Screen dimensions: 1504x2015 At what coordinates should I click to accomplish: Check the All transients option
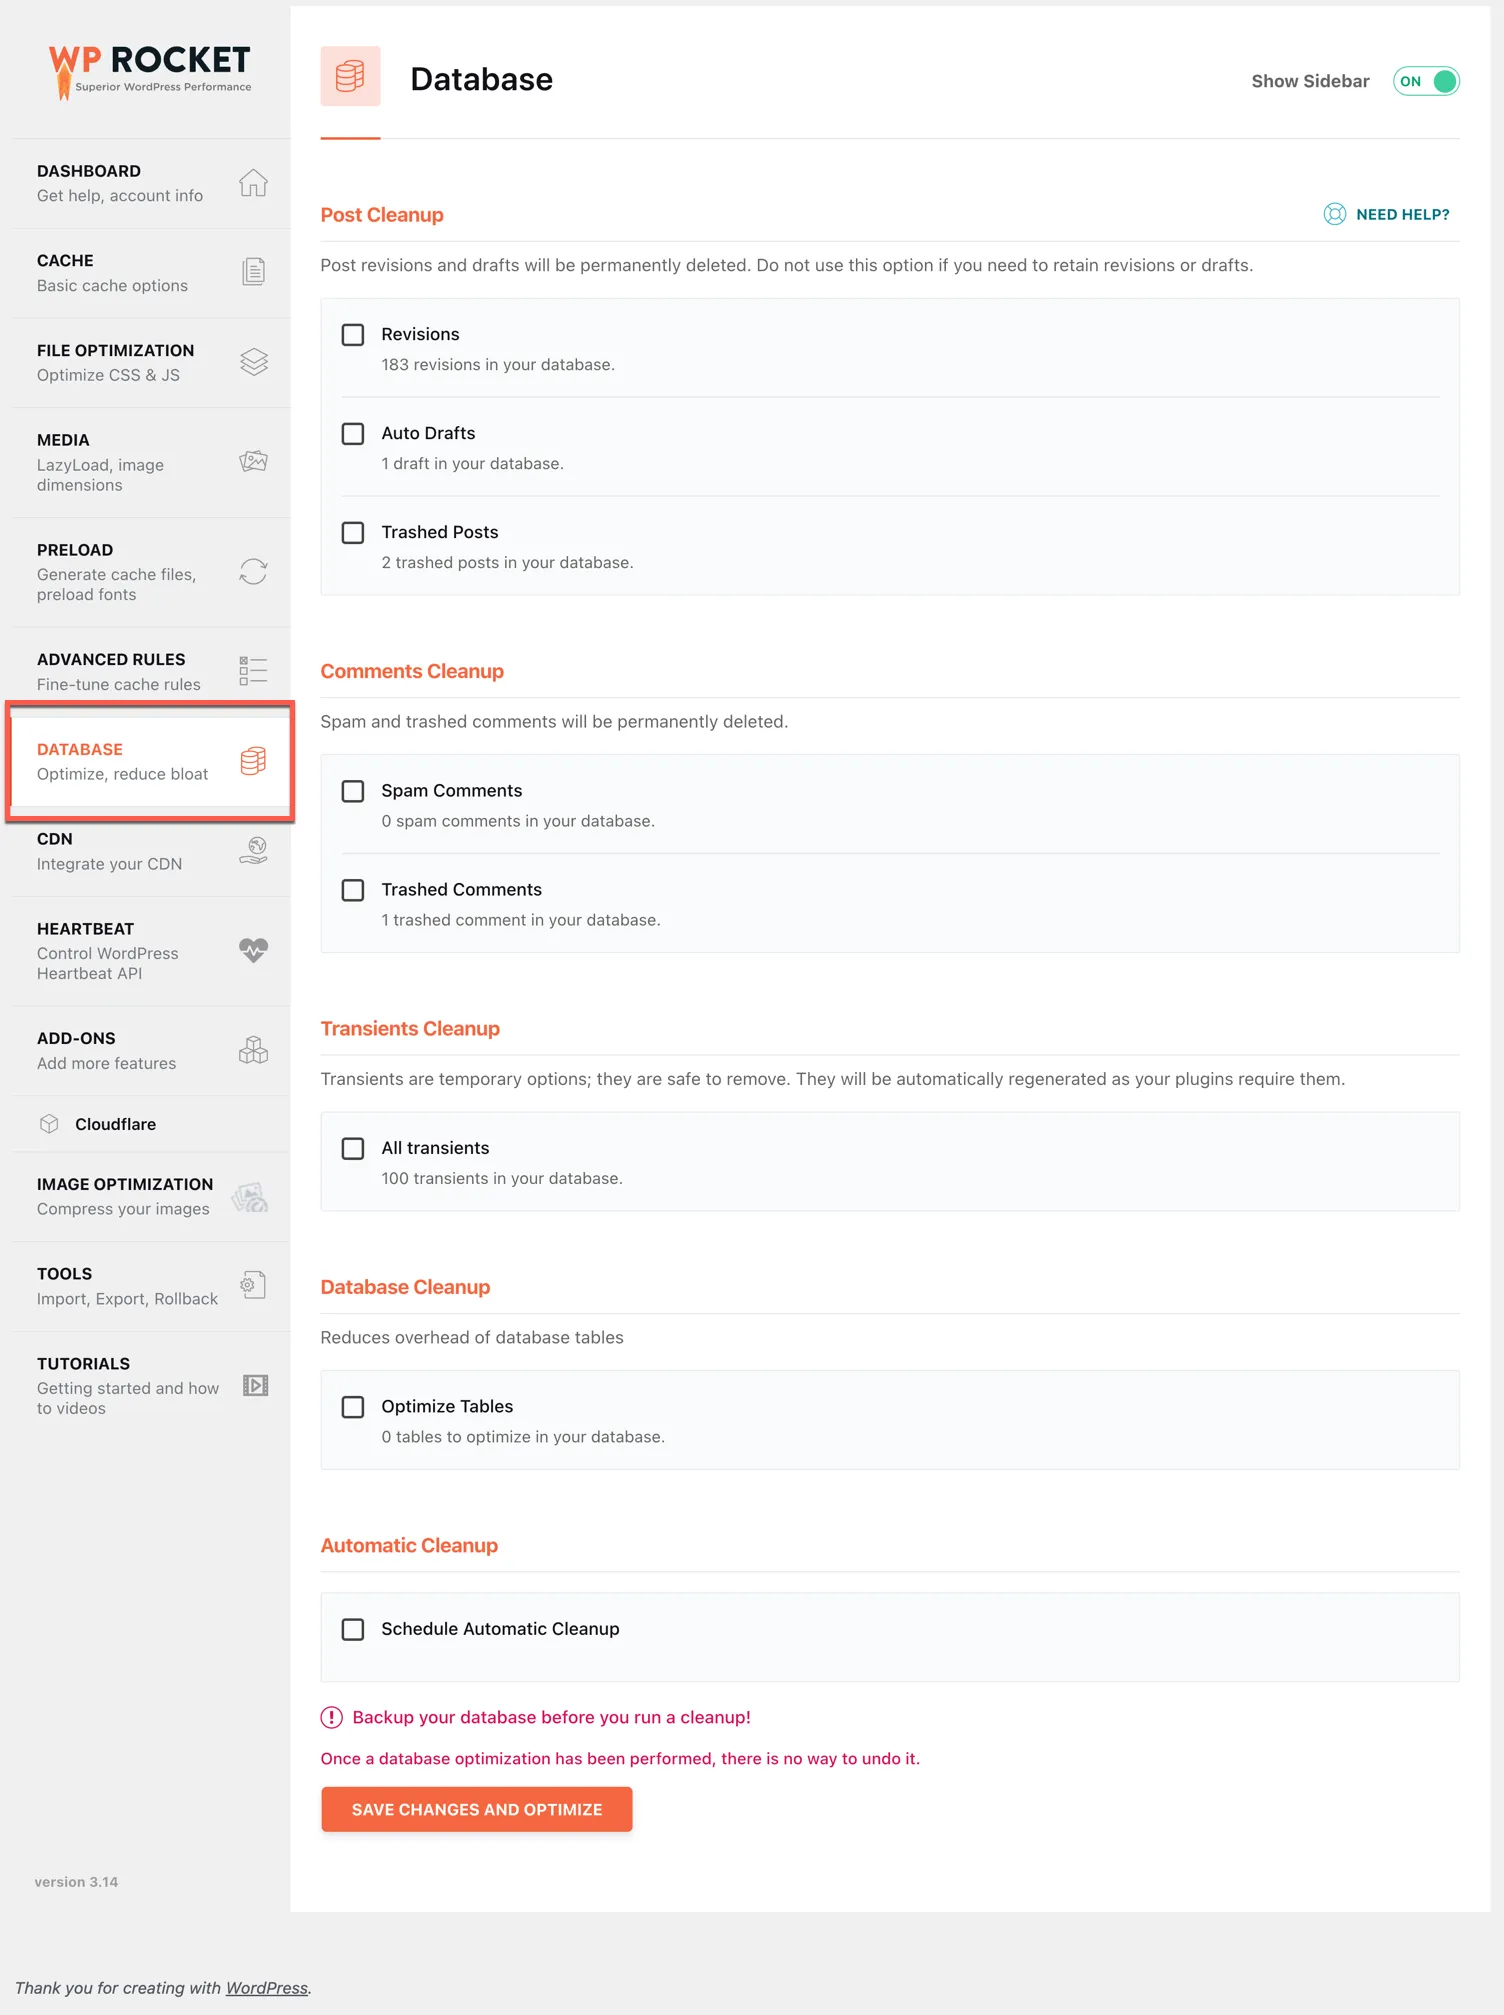click(352, 1148)
